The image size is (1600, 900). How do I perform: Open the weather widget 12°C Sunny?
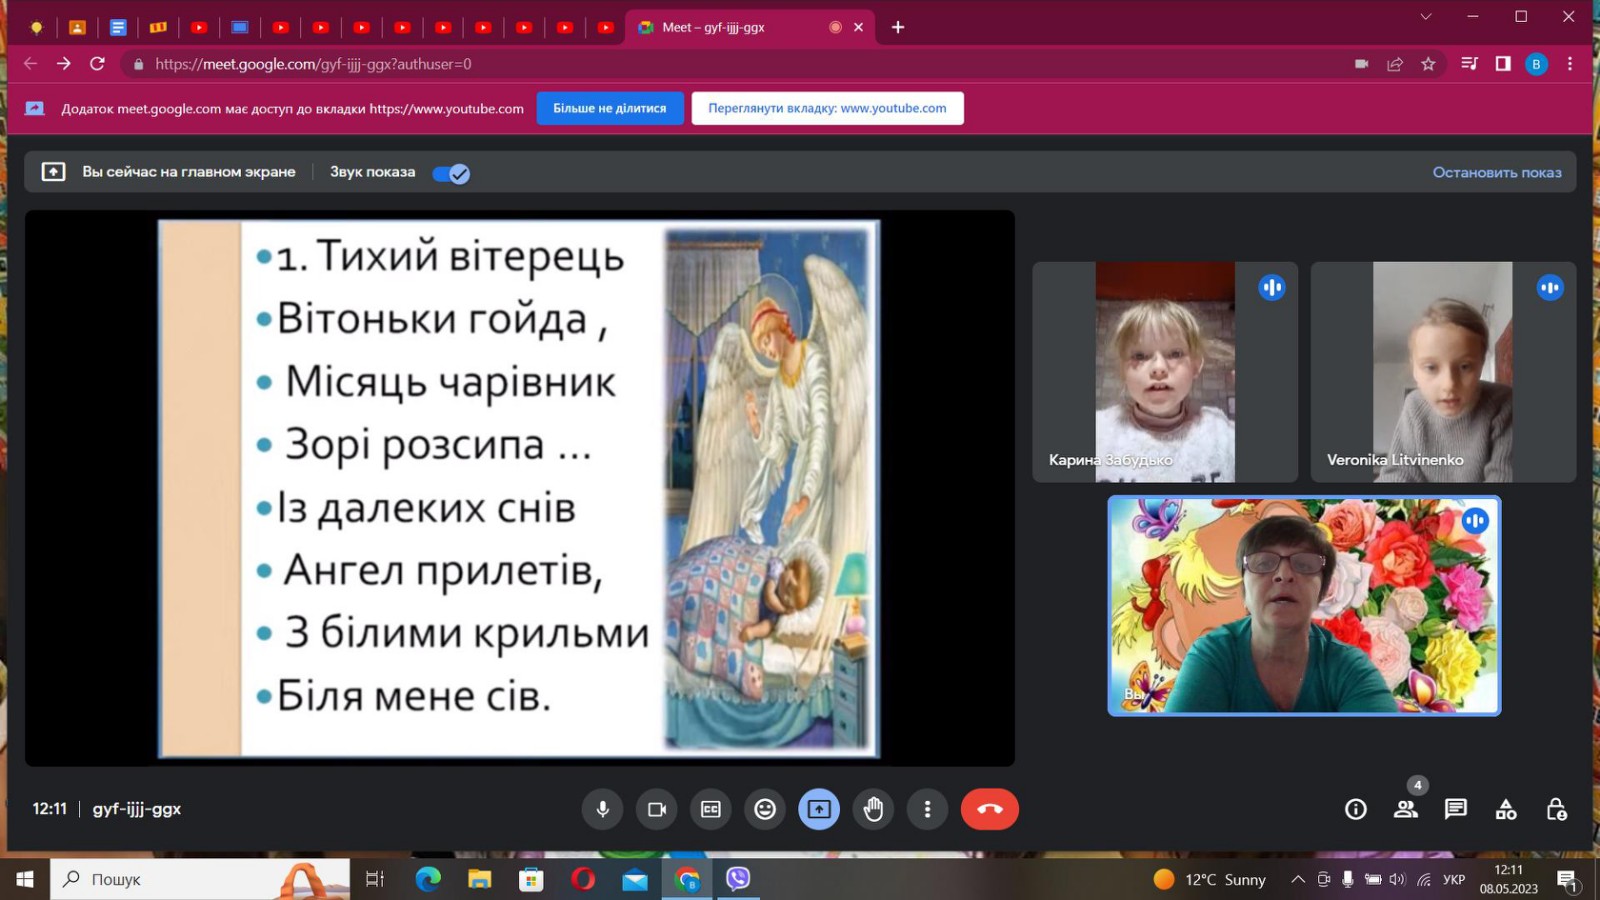click(1210, 879)
